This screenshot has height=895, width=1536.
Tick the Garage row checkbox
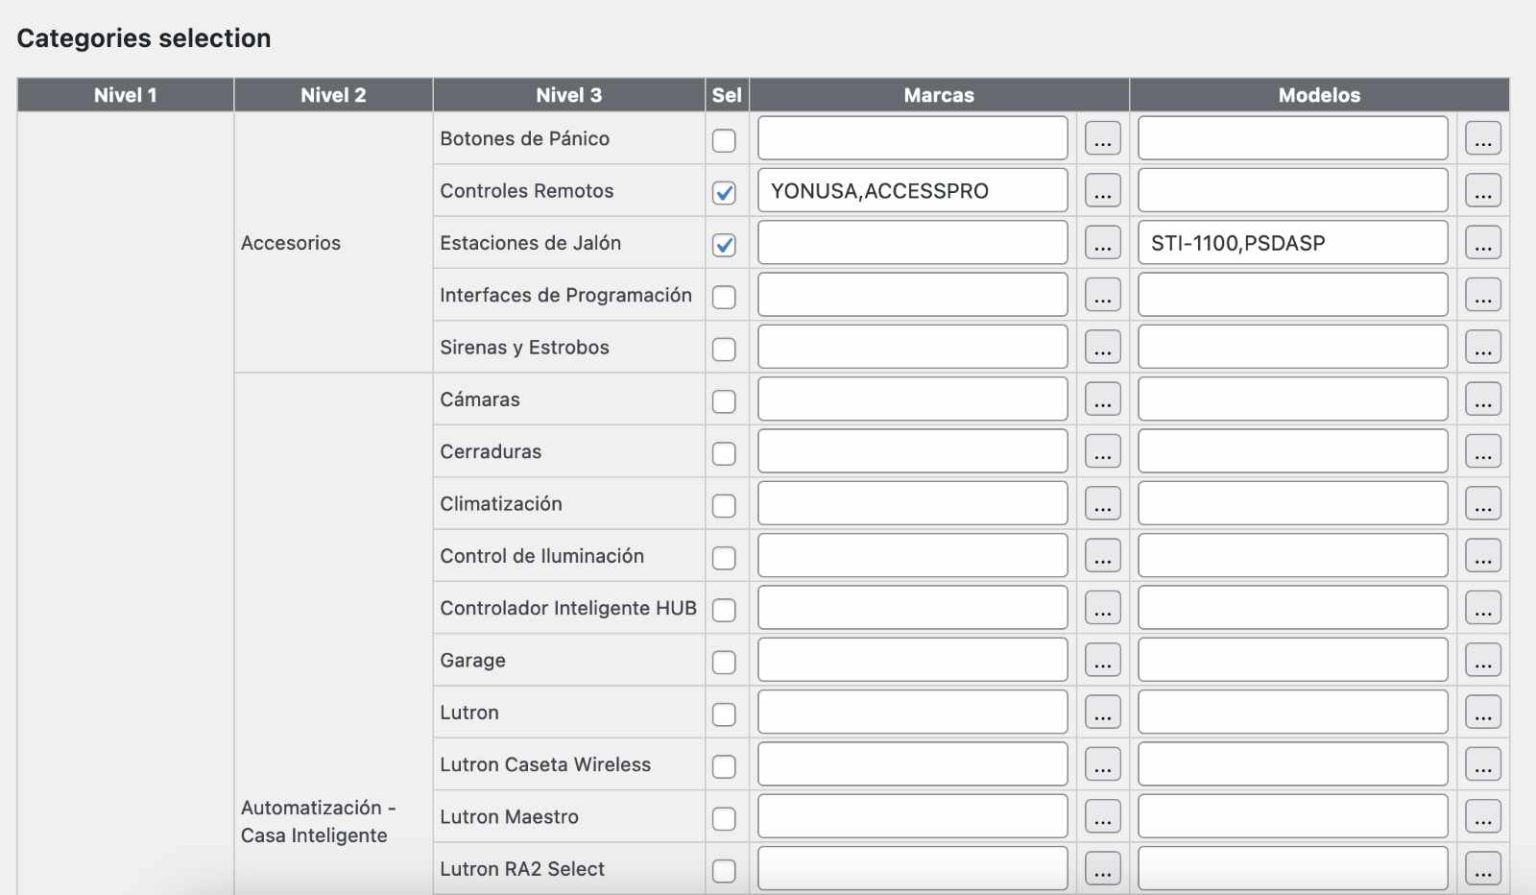tap(724, 662)
